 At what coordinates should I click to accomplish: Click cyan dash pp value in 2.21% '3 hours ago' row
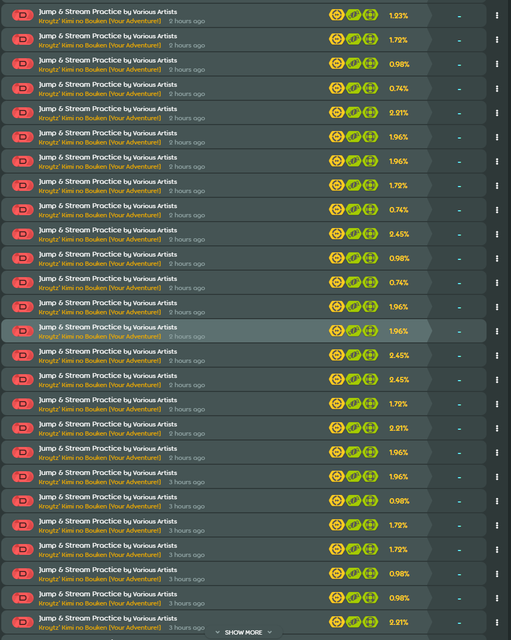pyautogui.click(x=459, y=623)
